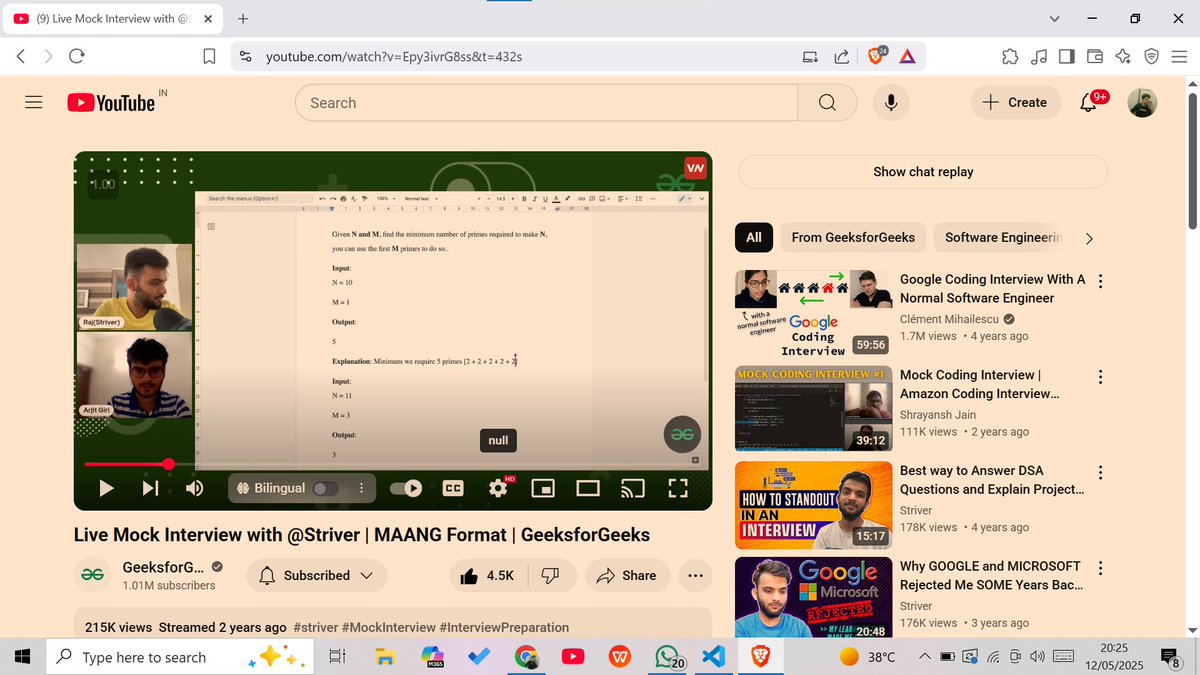Dislike the video

pyautogui.click(x=550, y=575)
